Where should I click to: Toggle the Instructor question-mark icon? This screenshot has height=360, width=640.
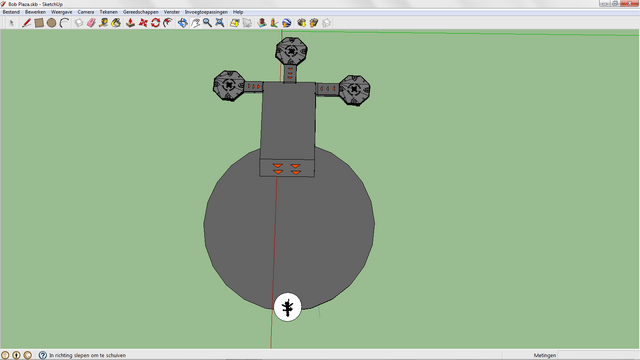pyautogui.click(x=42, y=355)
